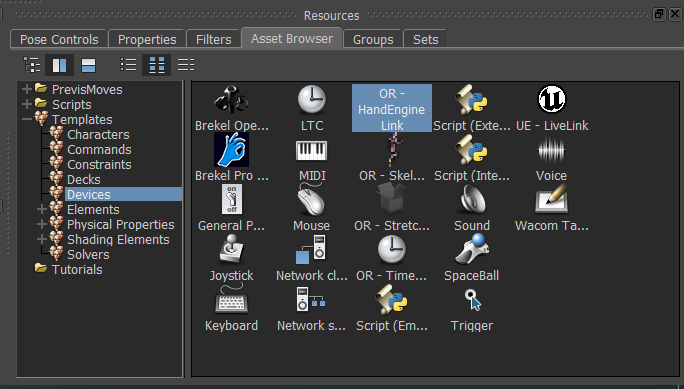
Task: Open the Properties tab
Action: [x=147, y=39]
